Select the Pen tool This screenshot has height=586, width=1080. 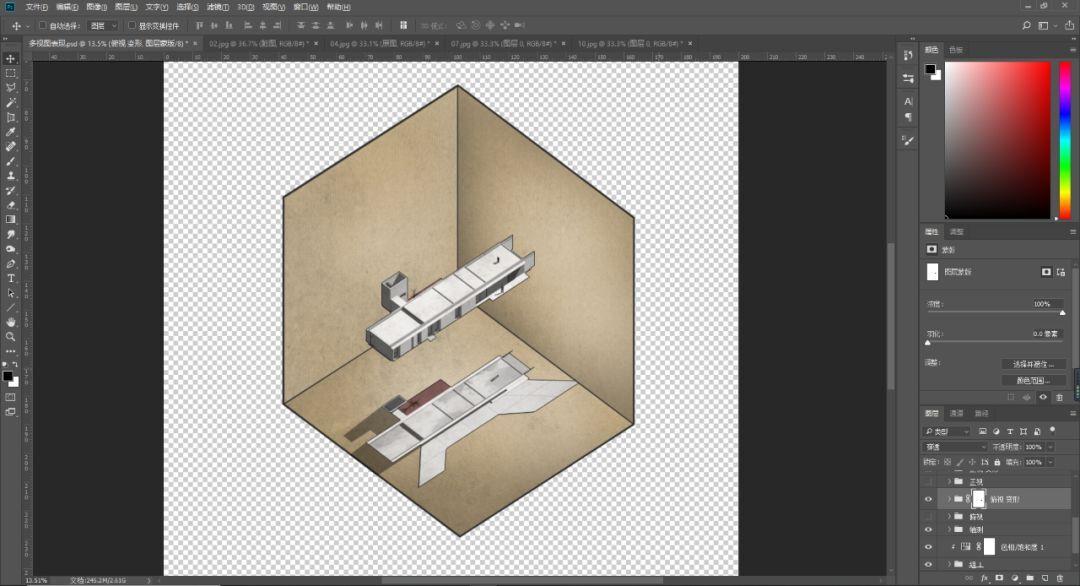pos(10,264)
